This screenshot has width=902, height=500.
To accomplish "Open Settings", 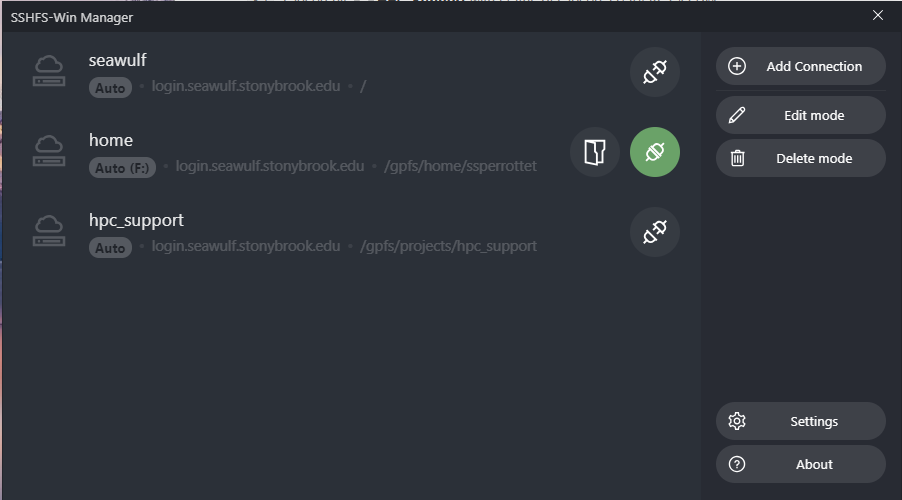I will (800, 421).
